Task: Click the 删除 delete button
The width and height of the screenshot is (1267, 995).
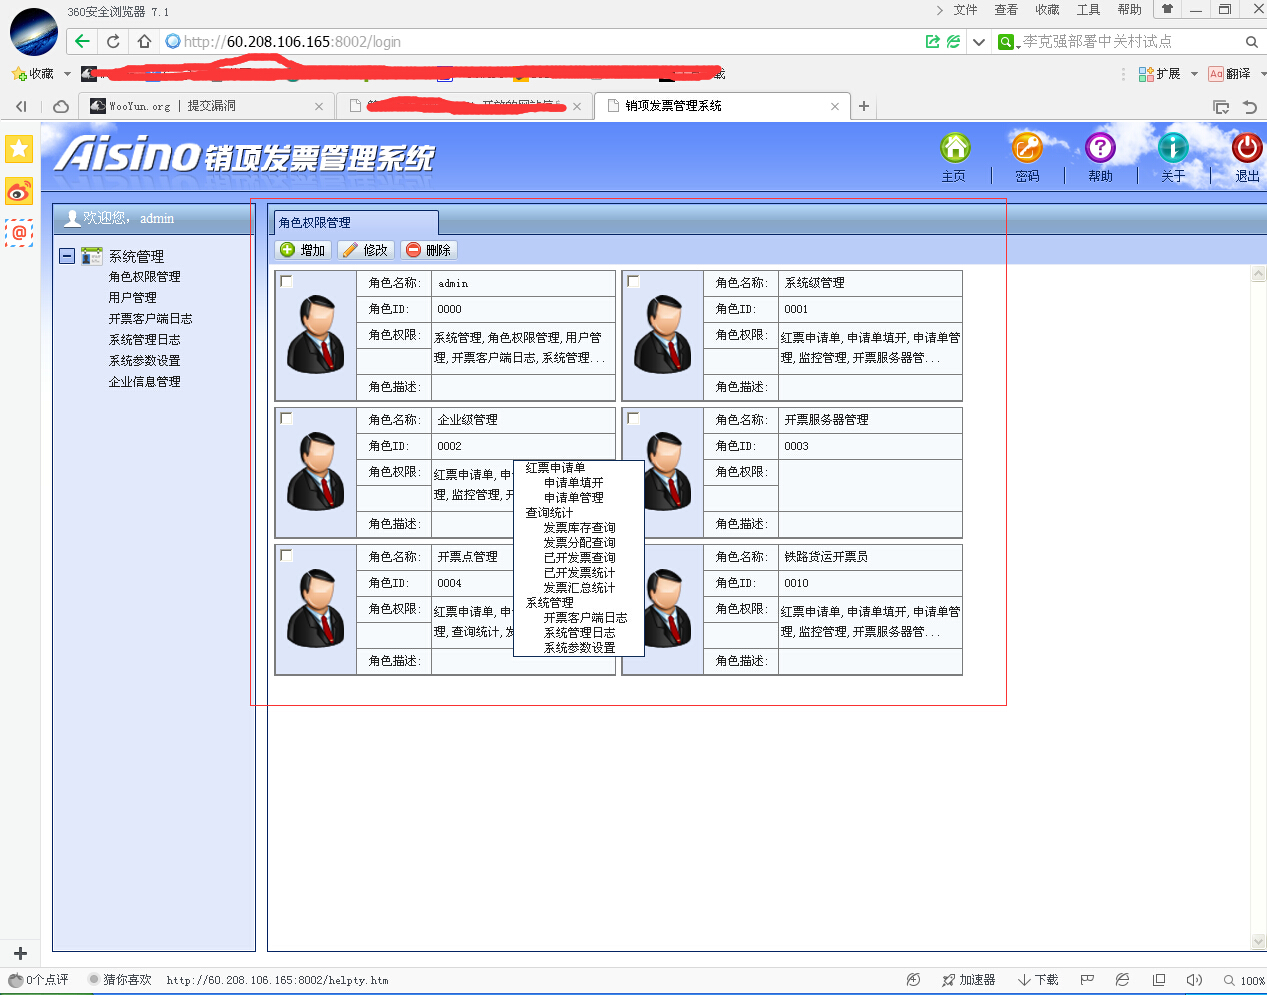Action: point(428,250)
